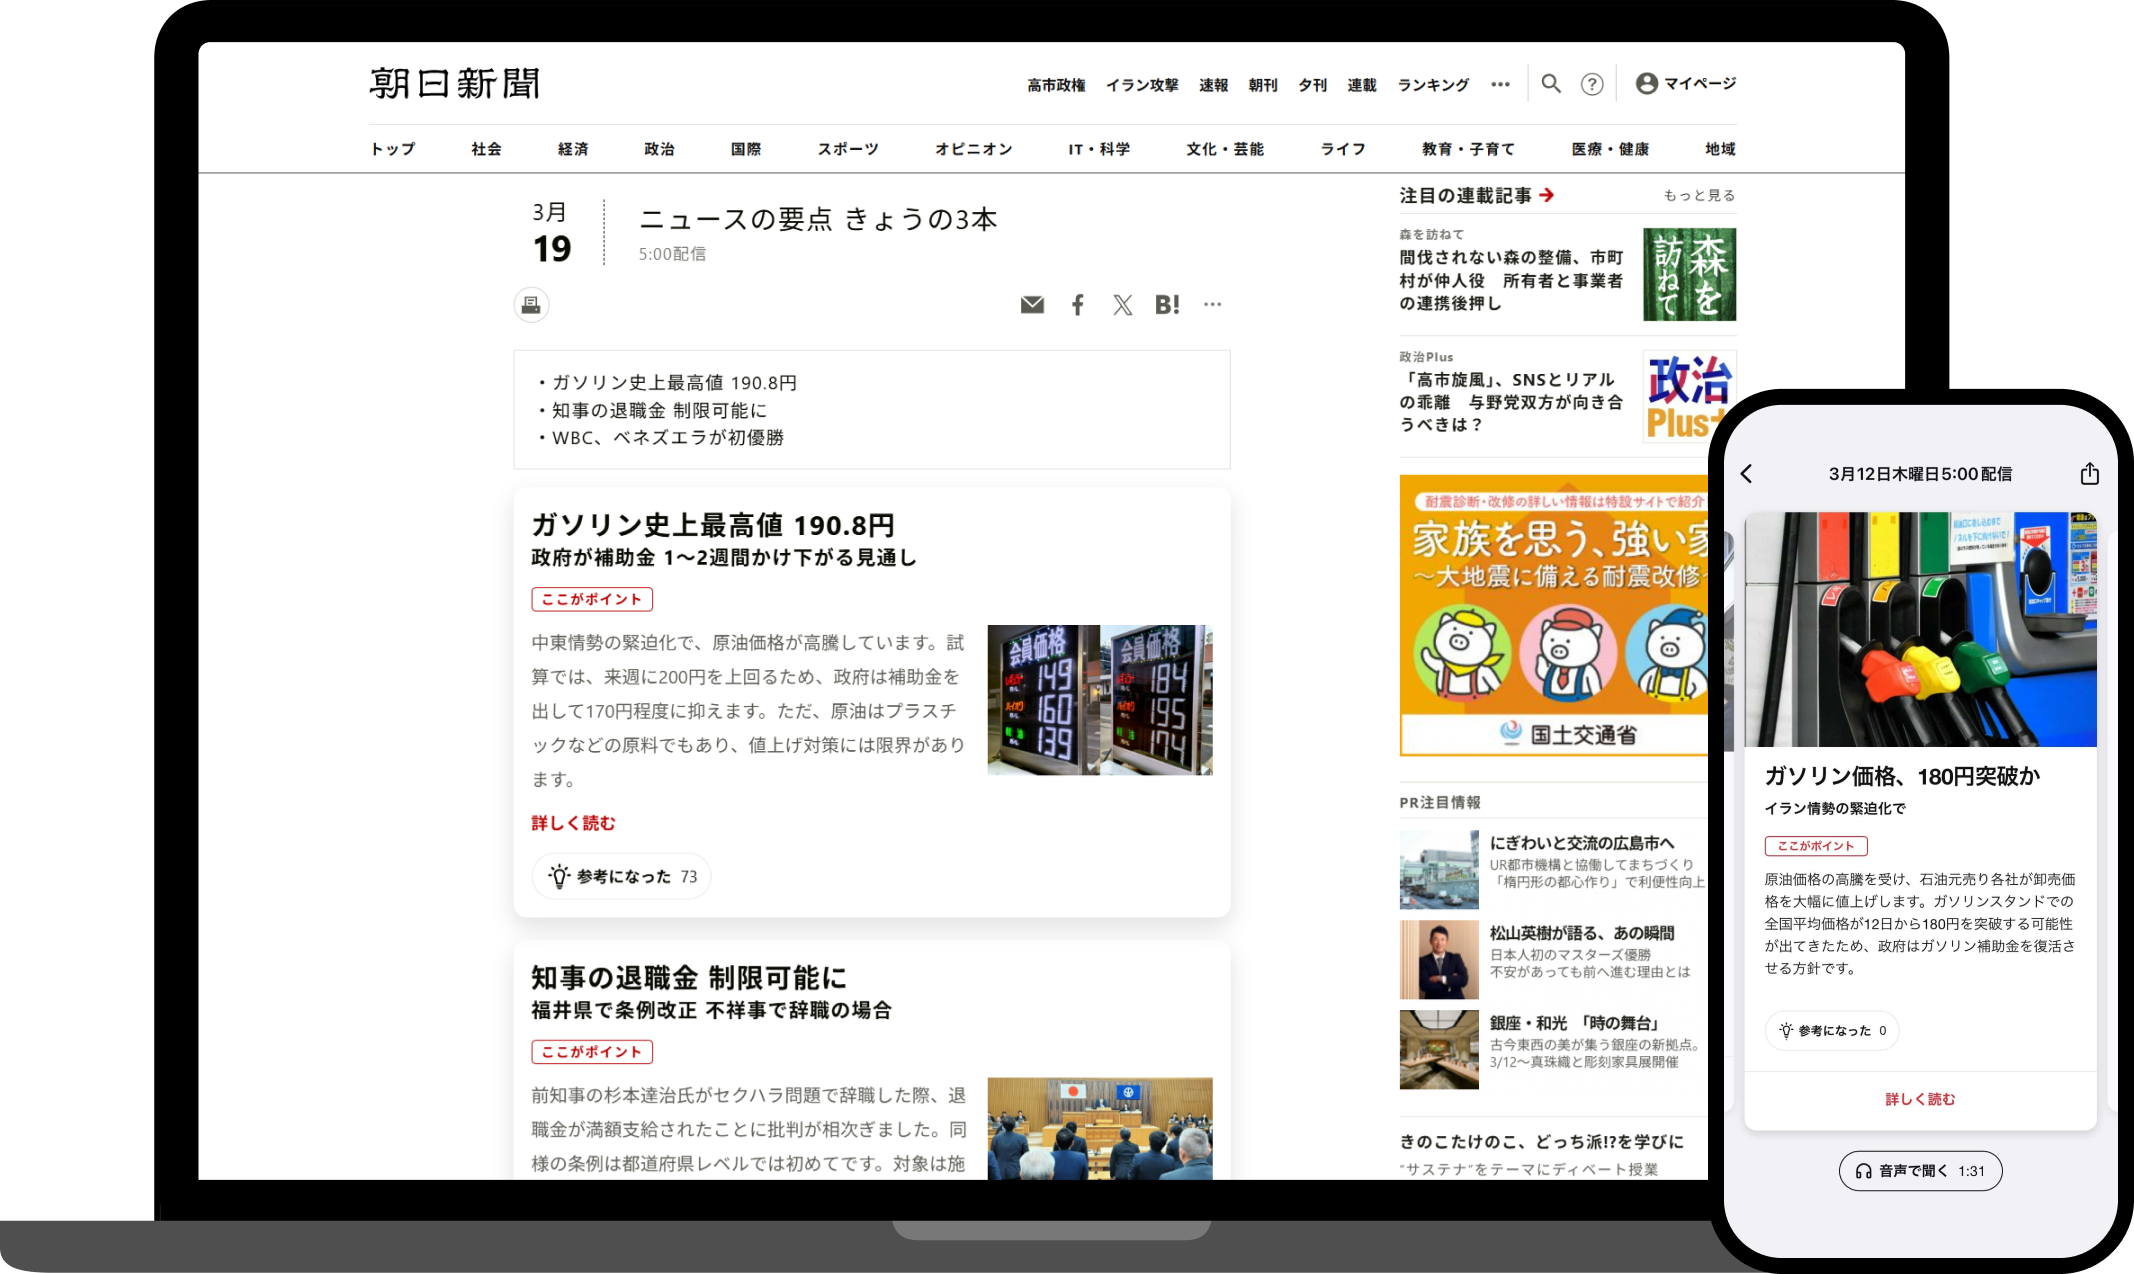2134x1274 pixels.
Task: Tap the back chevron on phone screen
Action: point(1747,474)
